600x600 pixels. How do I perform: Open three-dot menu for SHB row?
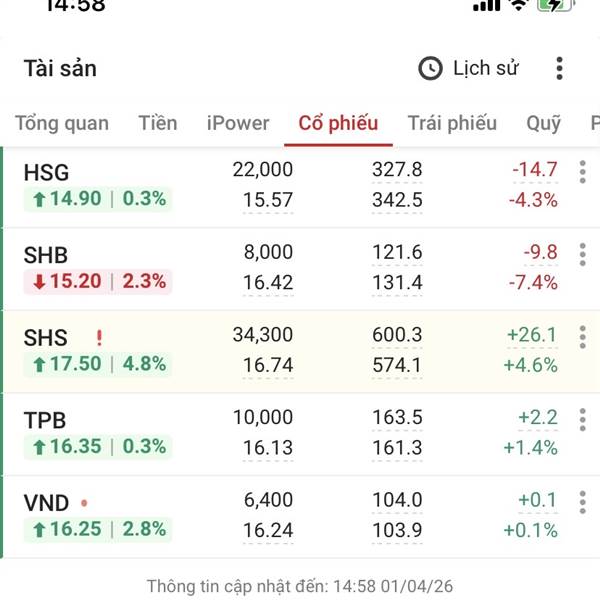[x=582, y=255]
